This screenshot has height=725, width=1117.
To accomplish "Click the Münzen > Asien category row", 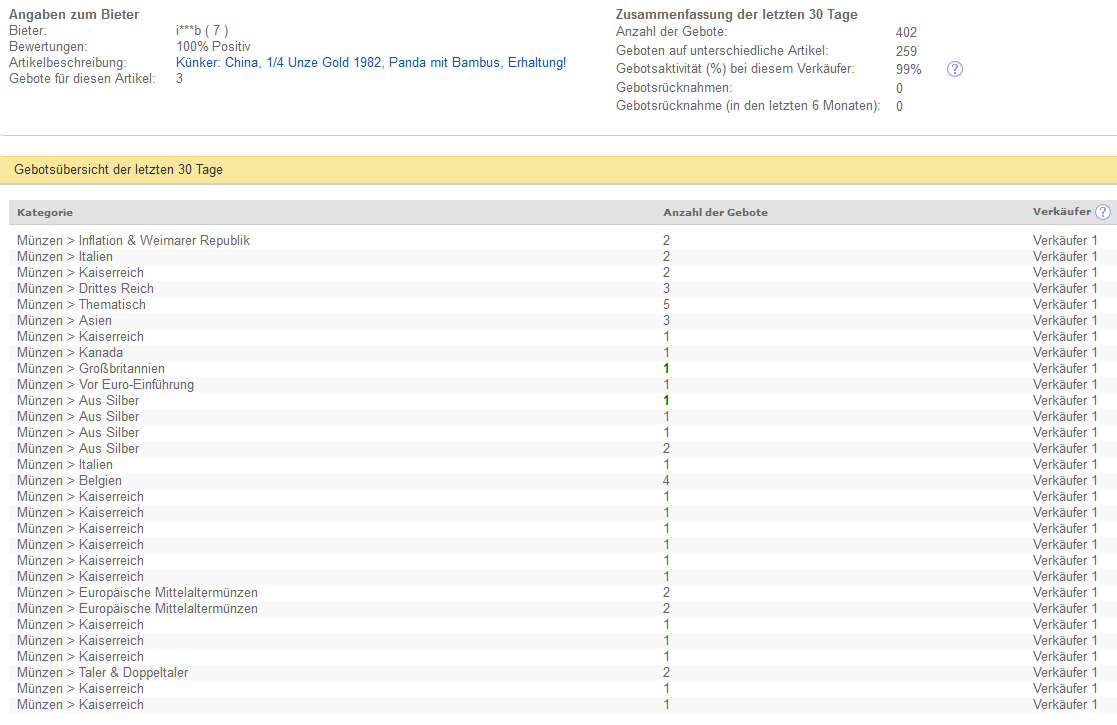I will 64,321.
